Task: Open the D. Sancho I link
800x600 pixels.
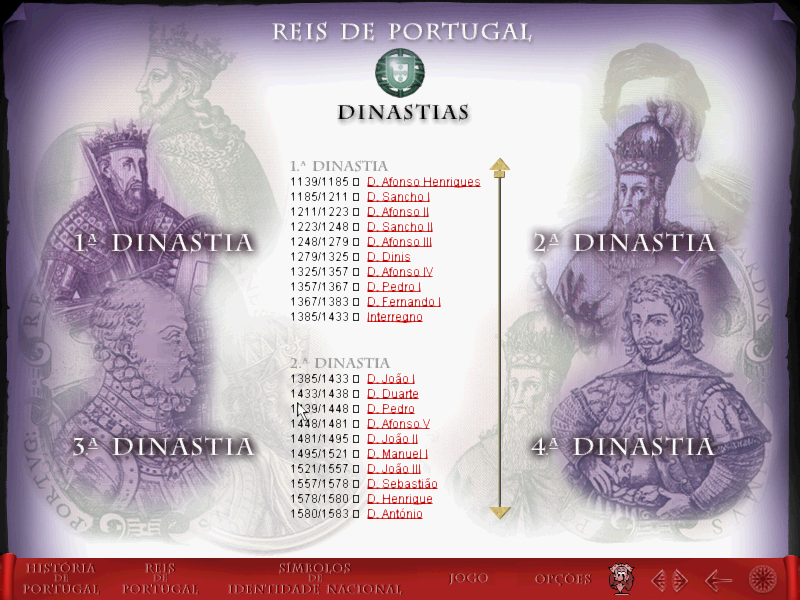Action: pyautogui.click(x=398, y=197)
